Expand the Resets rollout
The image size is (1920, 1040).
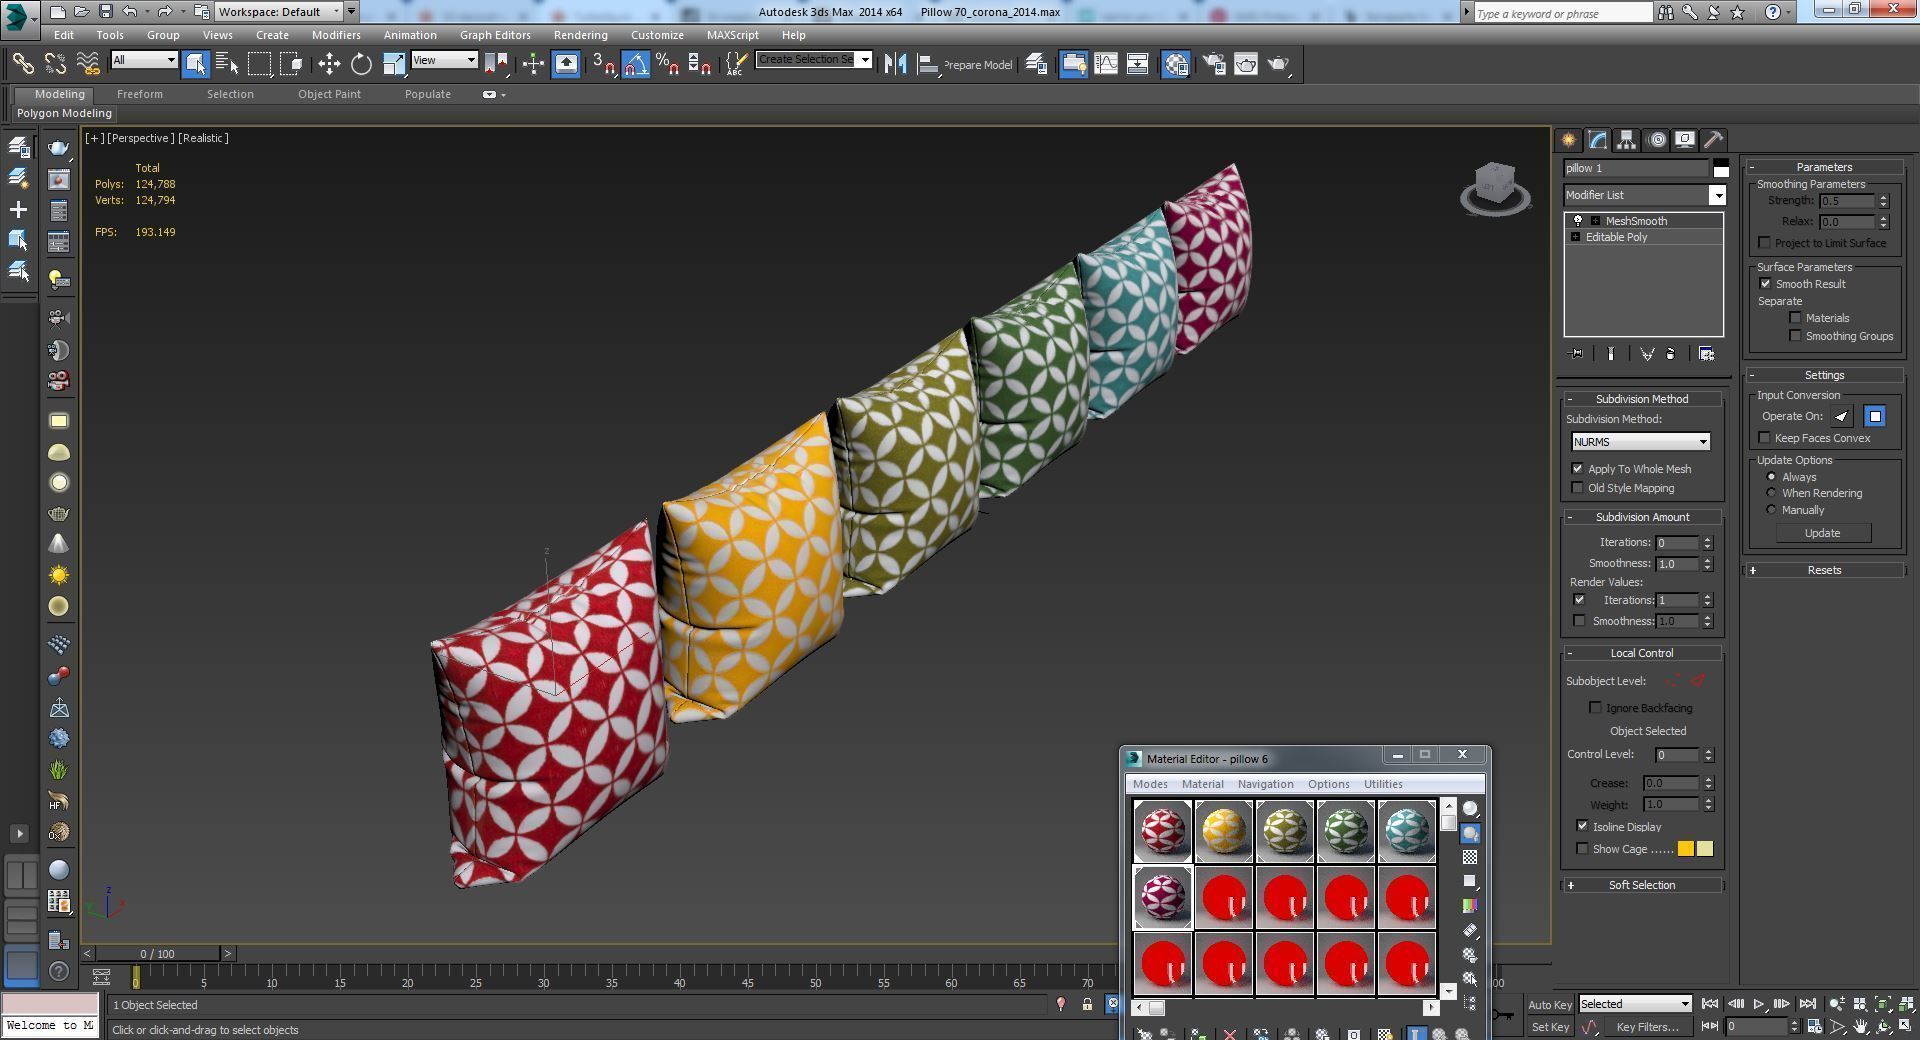coord(1824,570)
